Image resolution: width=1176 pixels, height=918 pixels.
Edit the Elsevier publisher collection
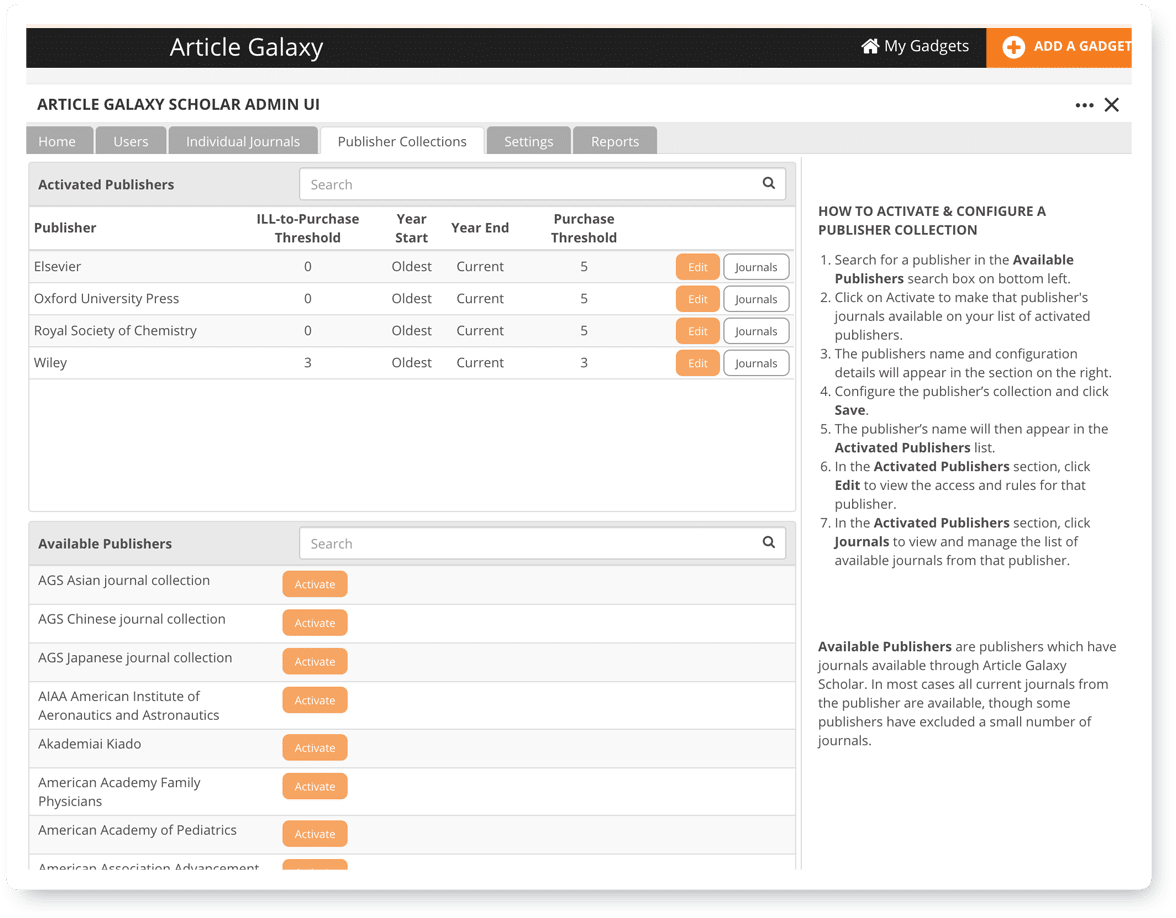click(x=698, y=267)
